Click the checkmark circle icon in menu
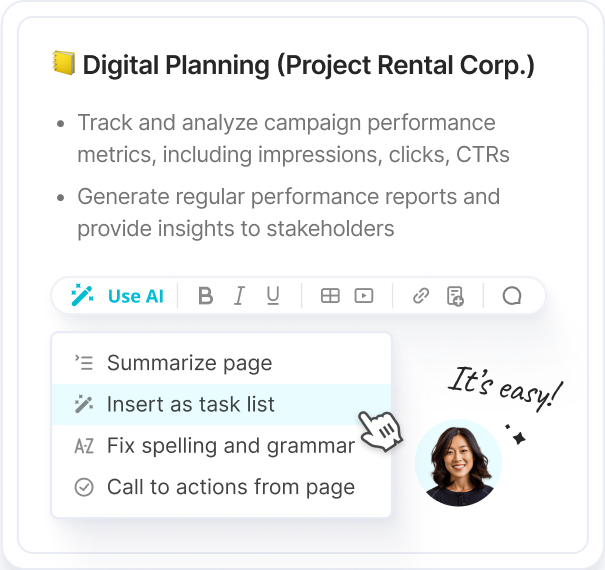The width and height of the screenshot is (605, 570). [x=84, y=488]
